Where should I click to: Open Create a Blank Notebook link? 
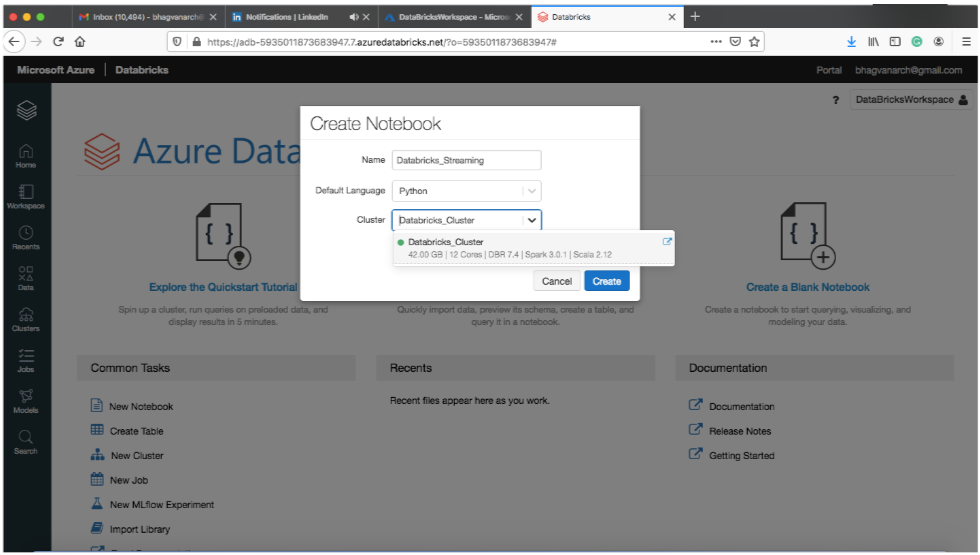pos(808,288)
